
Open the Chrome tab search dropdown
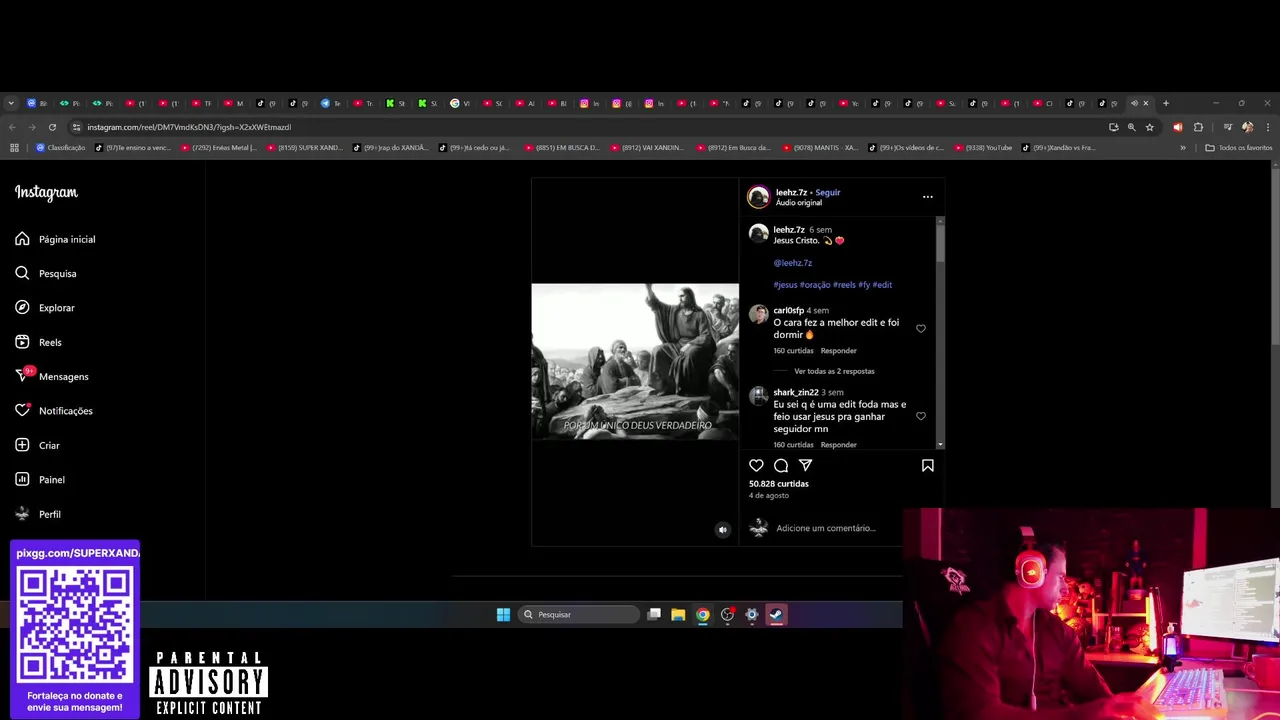coord(11,103)
